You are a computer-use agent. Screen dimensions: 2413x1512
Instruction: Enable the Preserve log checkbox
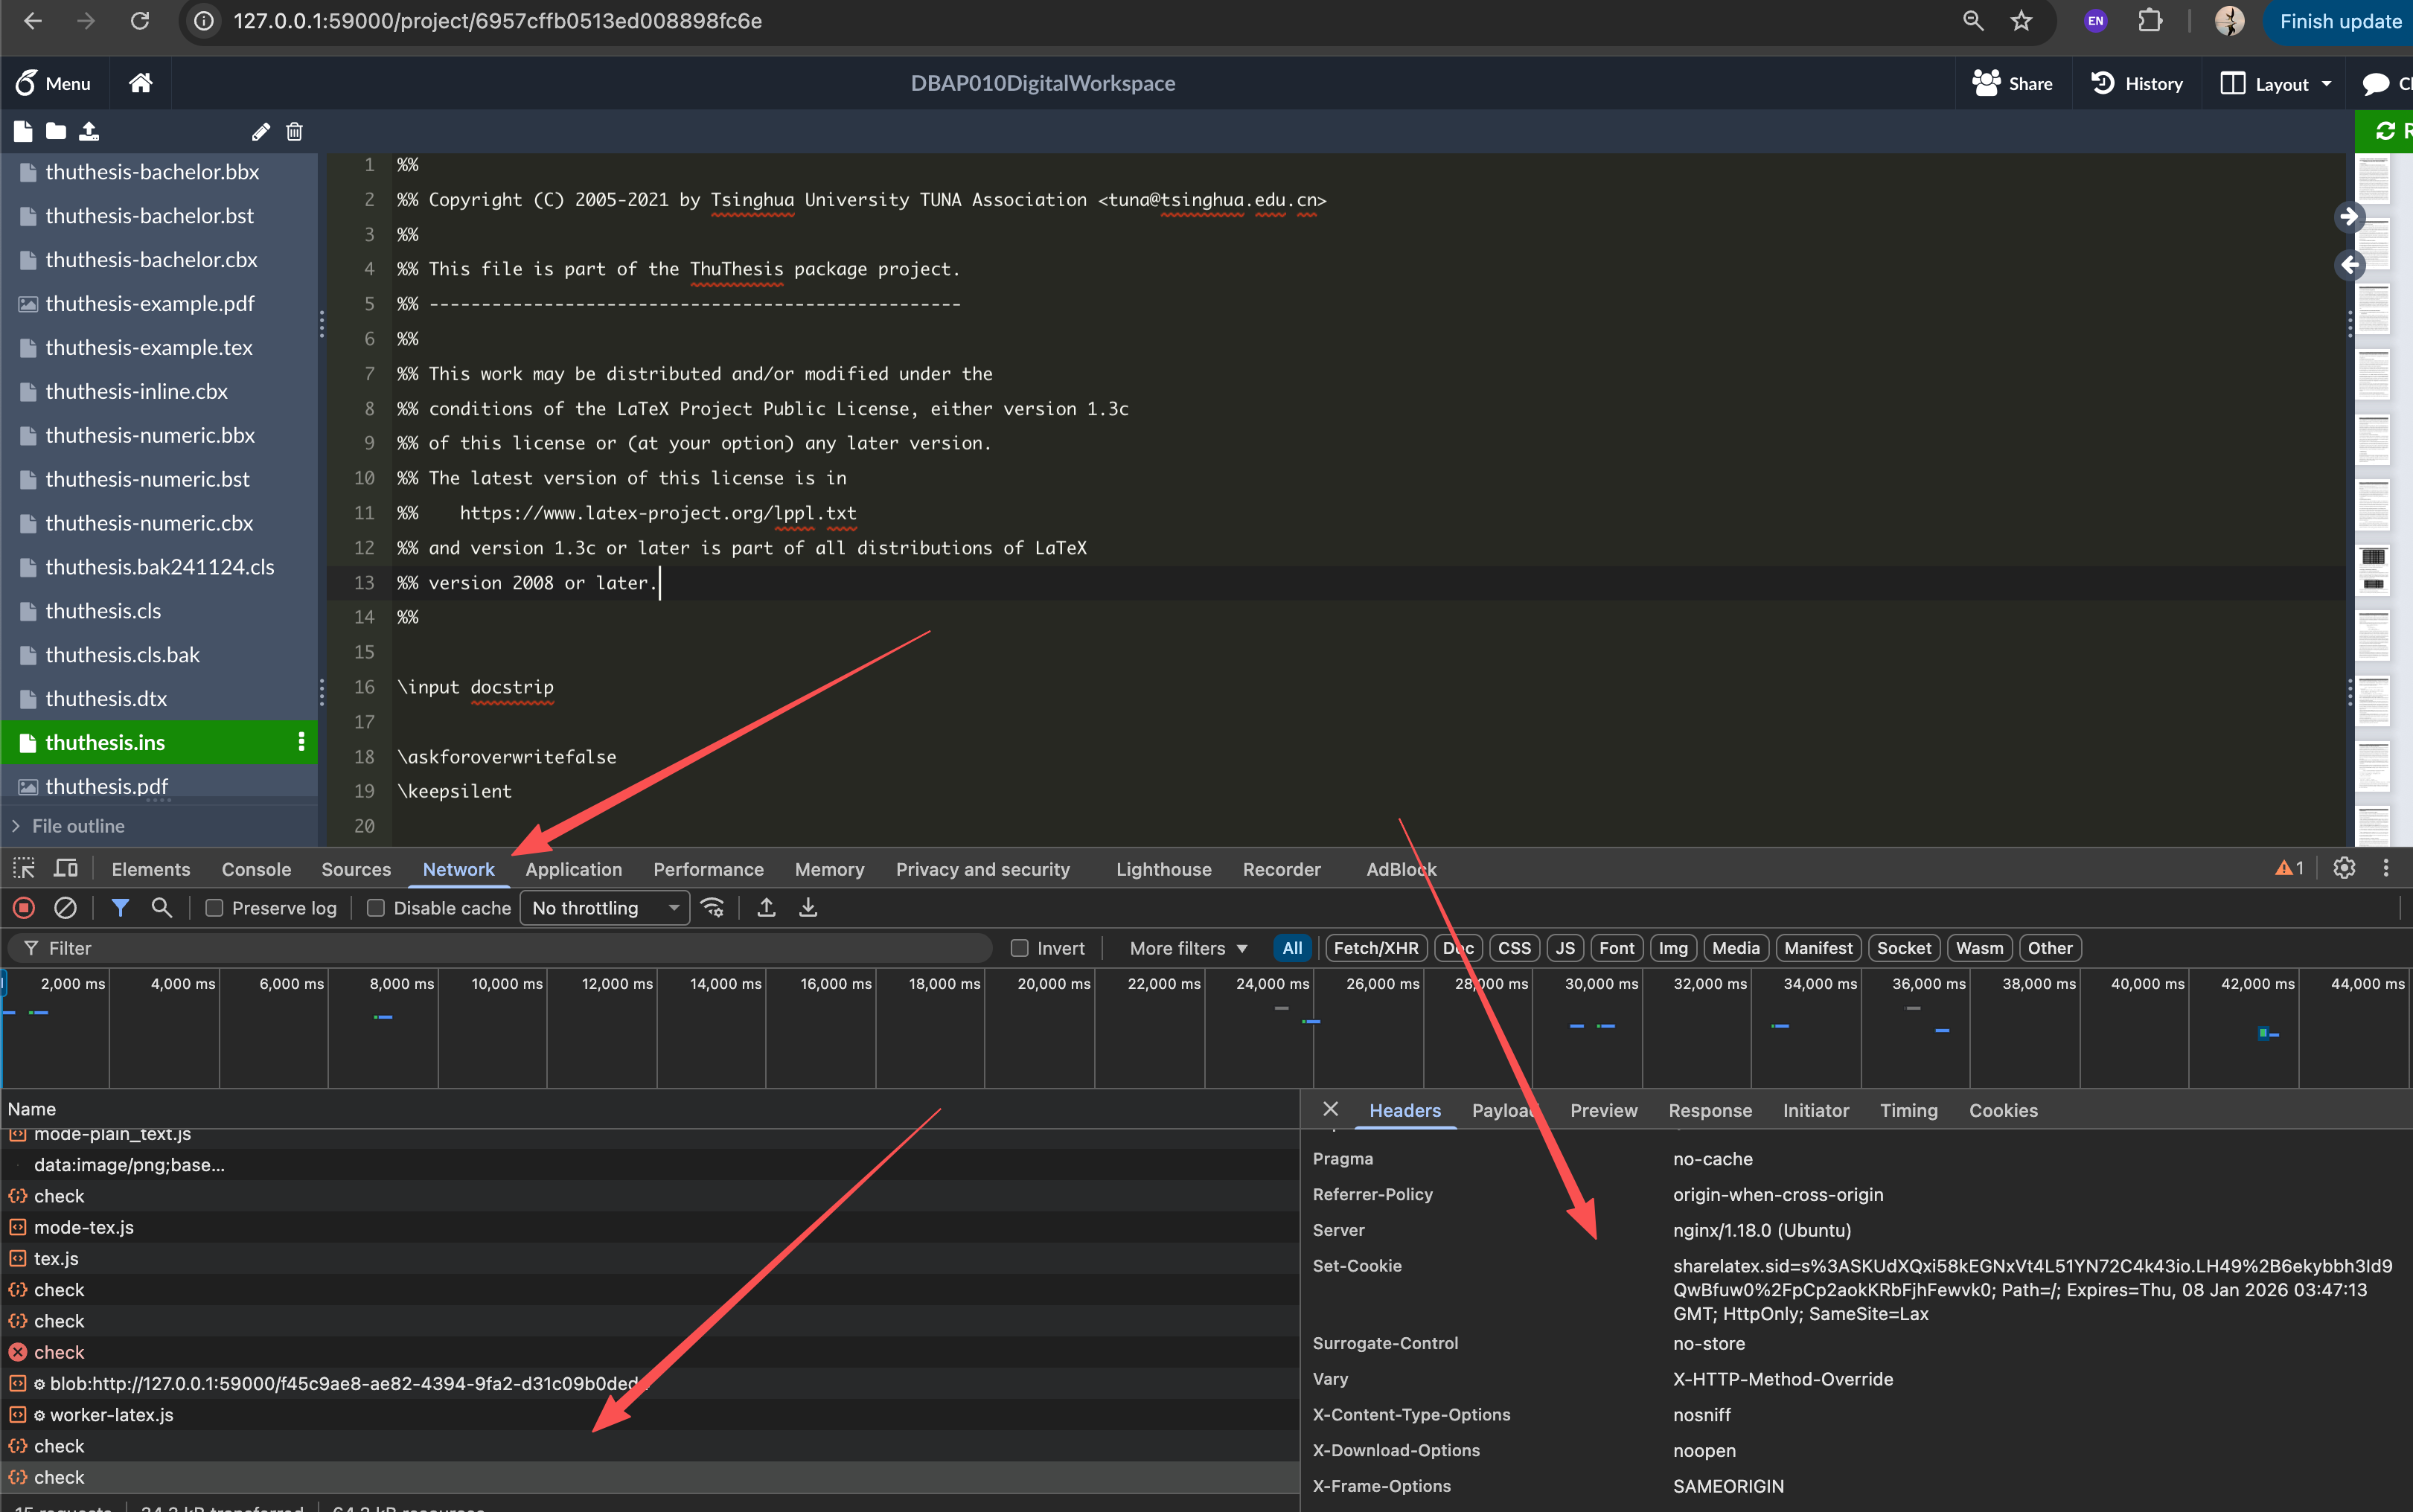coord(214,908)
